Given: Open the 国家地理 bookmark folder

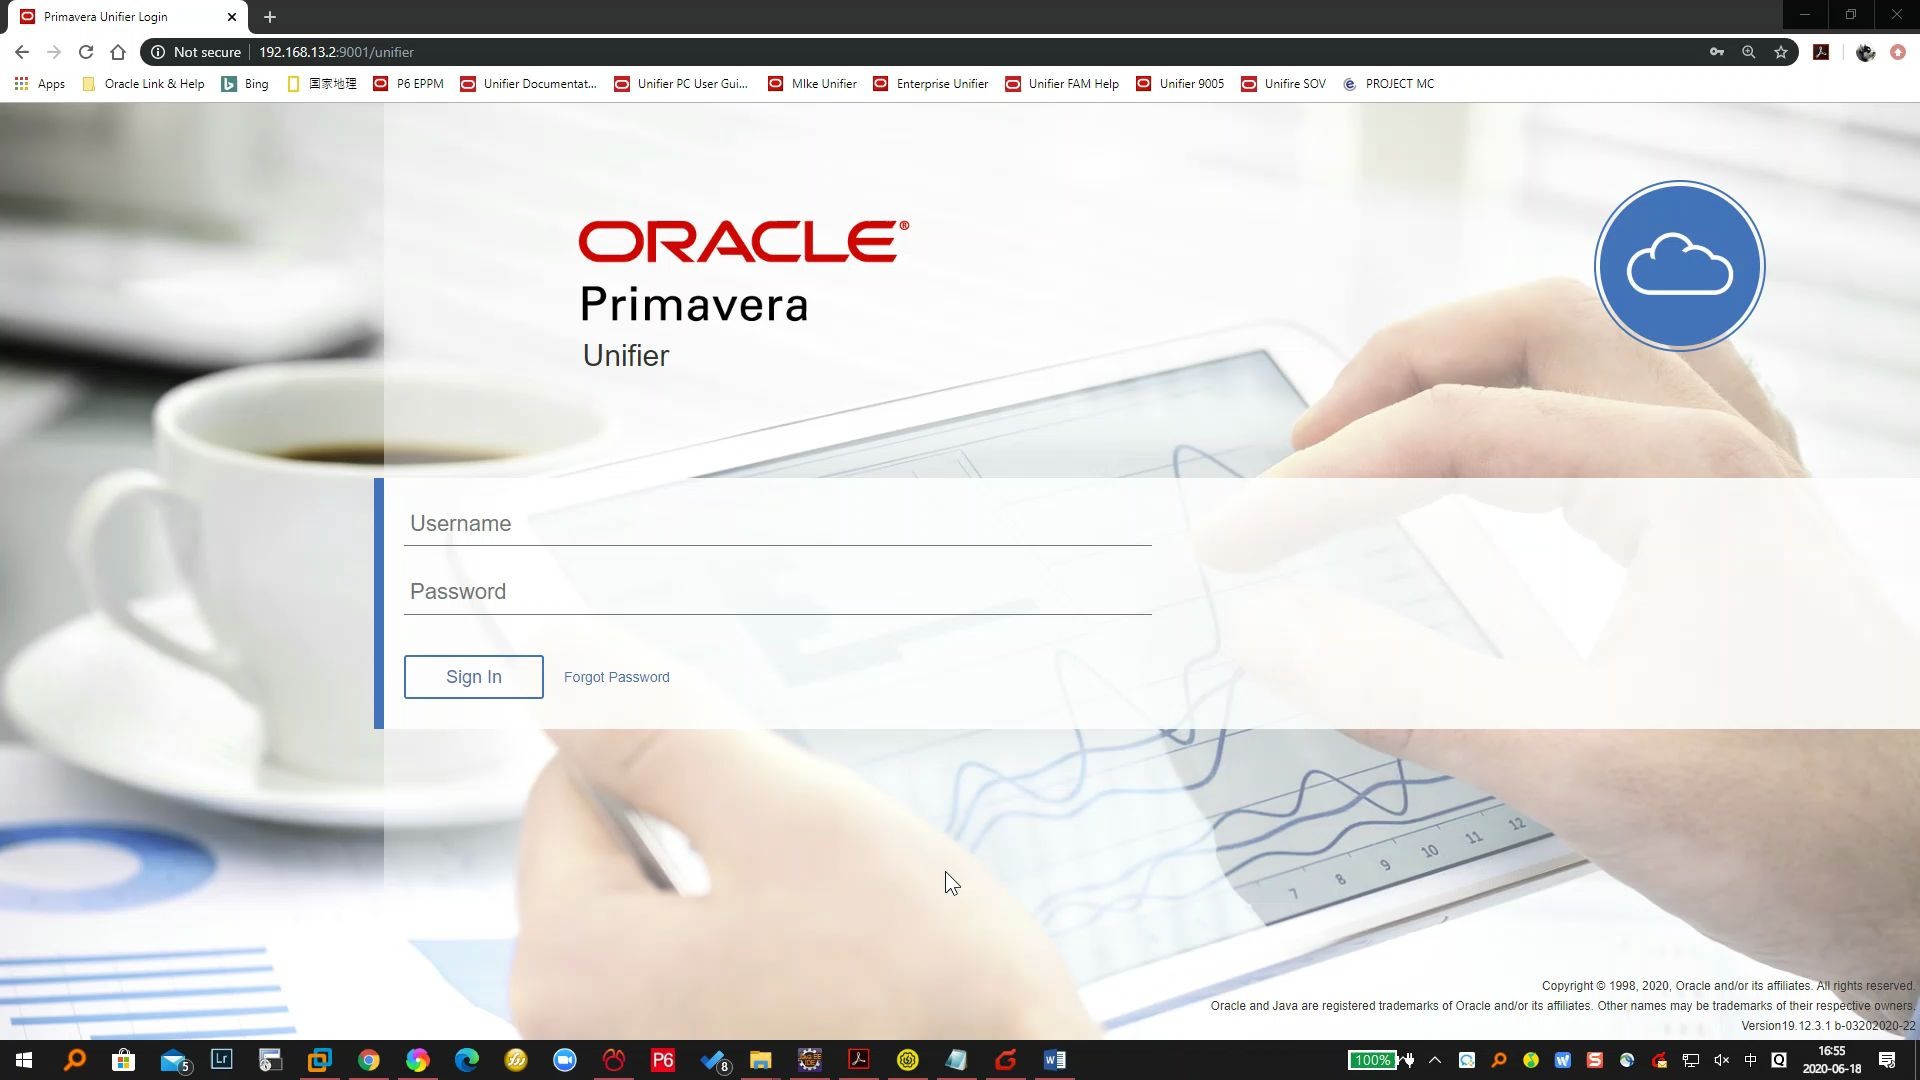Looking at the screenshot, I should [322, 84].
